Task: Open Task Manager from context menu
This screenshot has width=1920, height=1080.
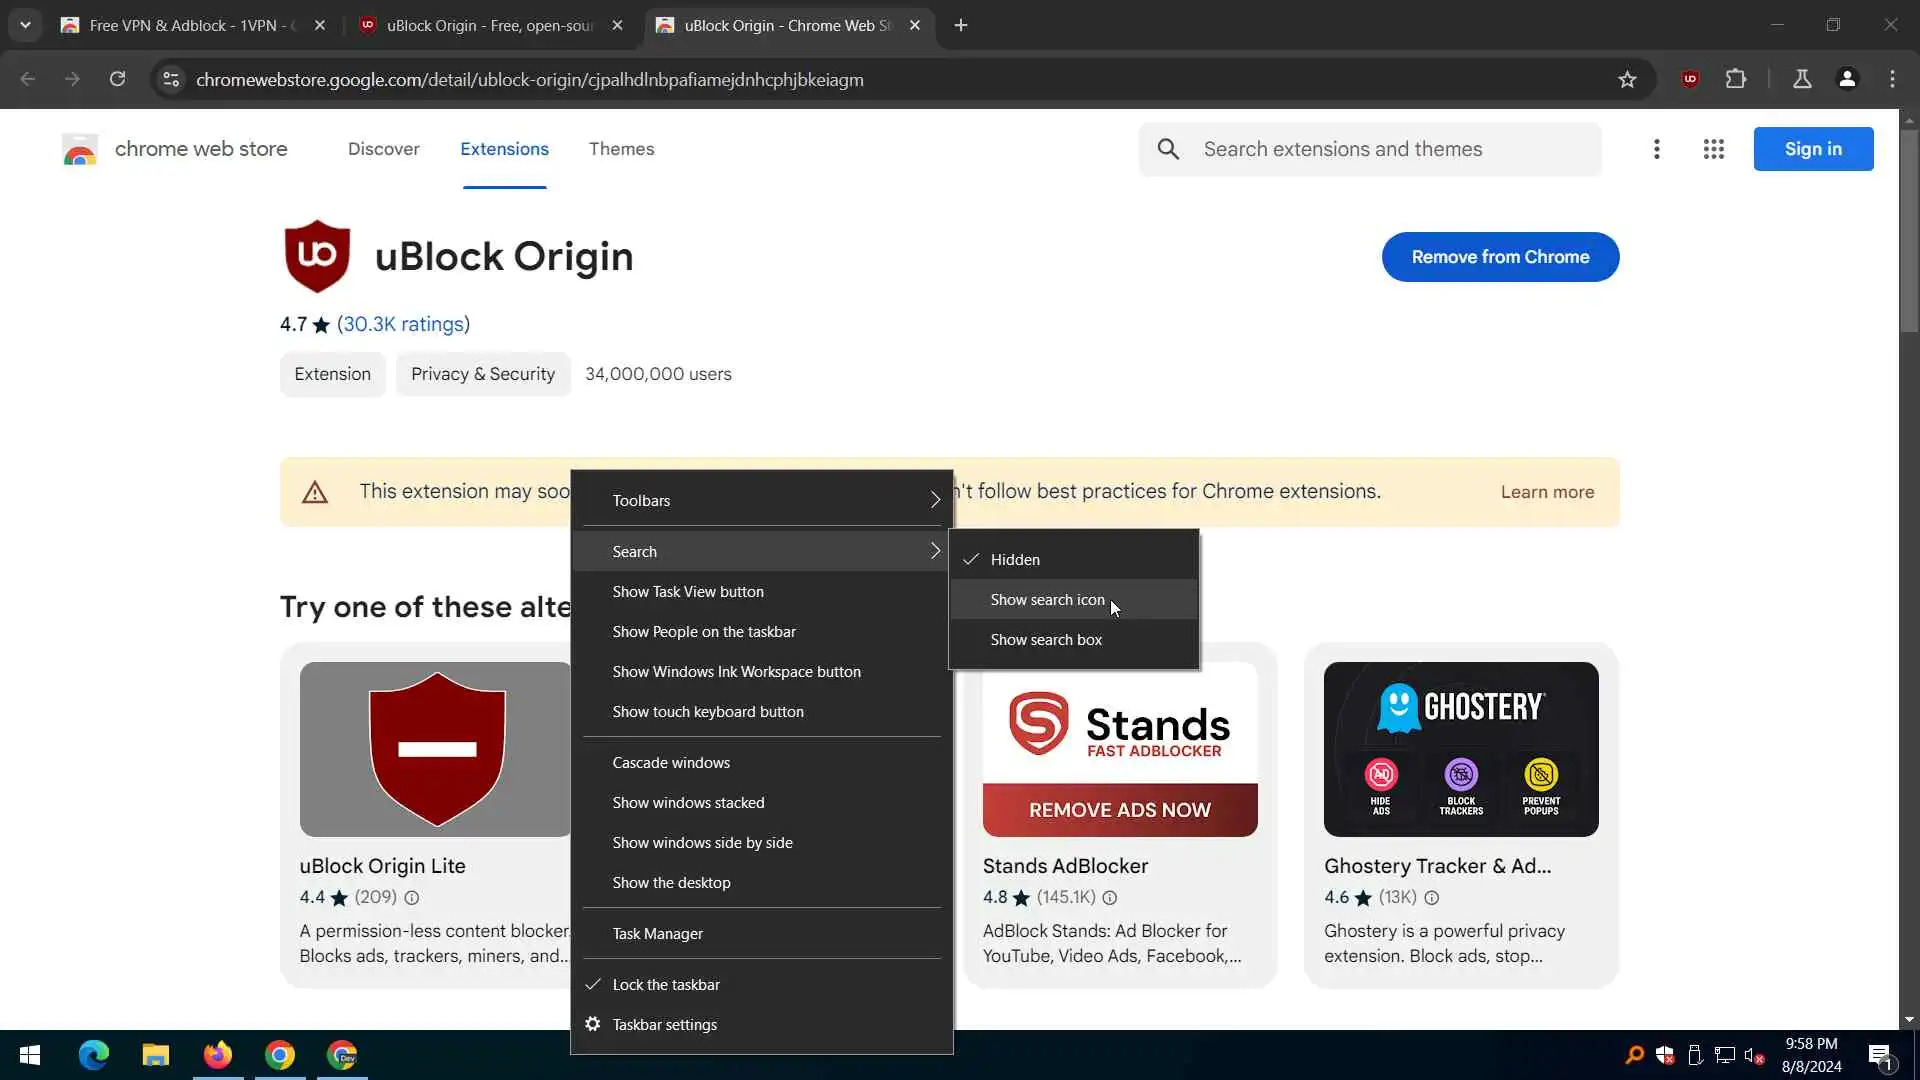Action: pyautogui.click(x=657, y=934)
